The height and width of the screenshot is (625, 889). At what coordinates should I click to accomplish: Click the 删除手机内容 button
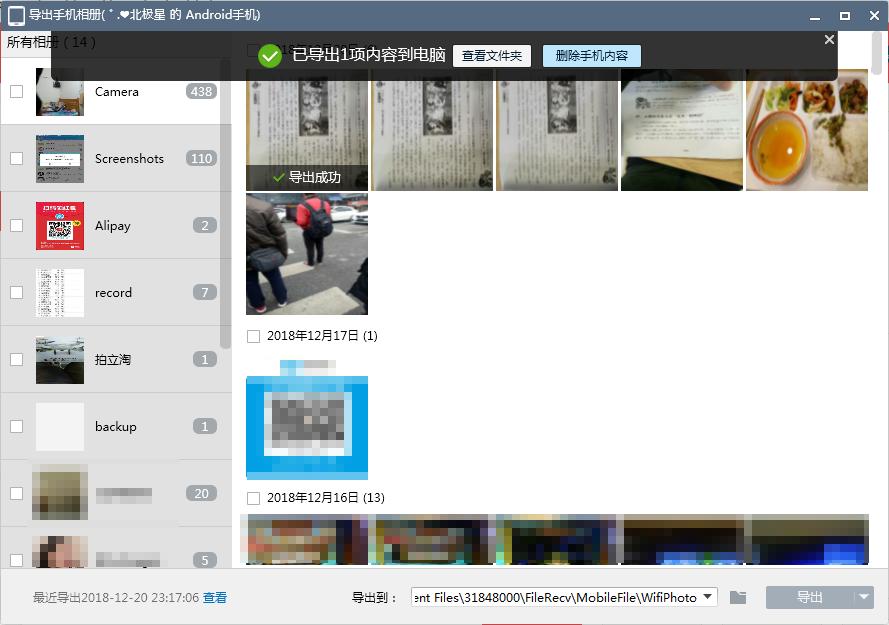(591, 56)
